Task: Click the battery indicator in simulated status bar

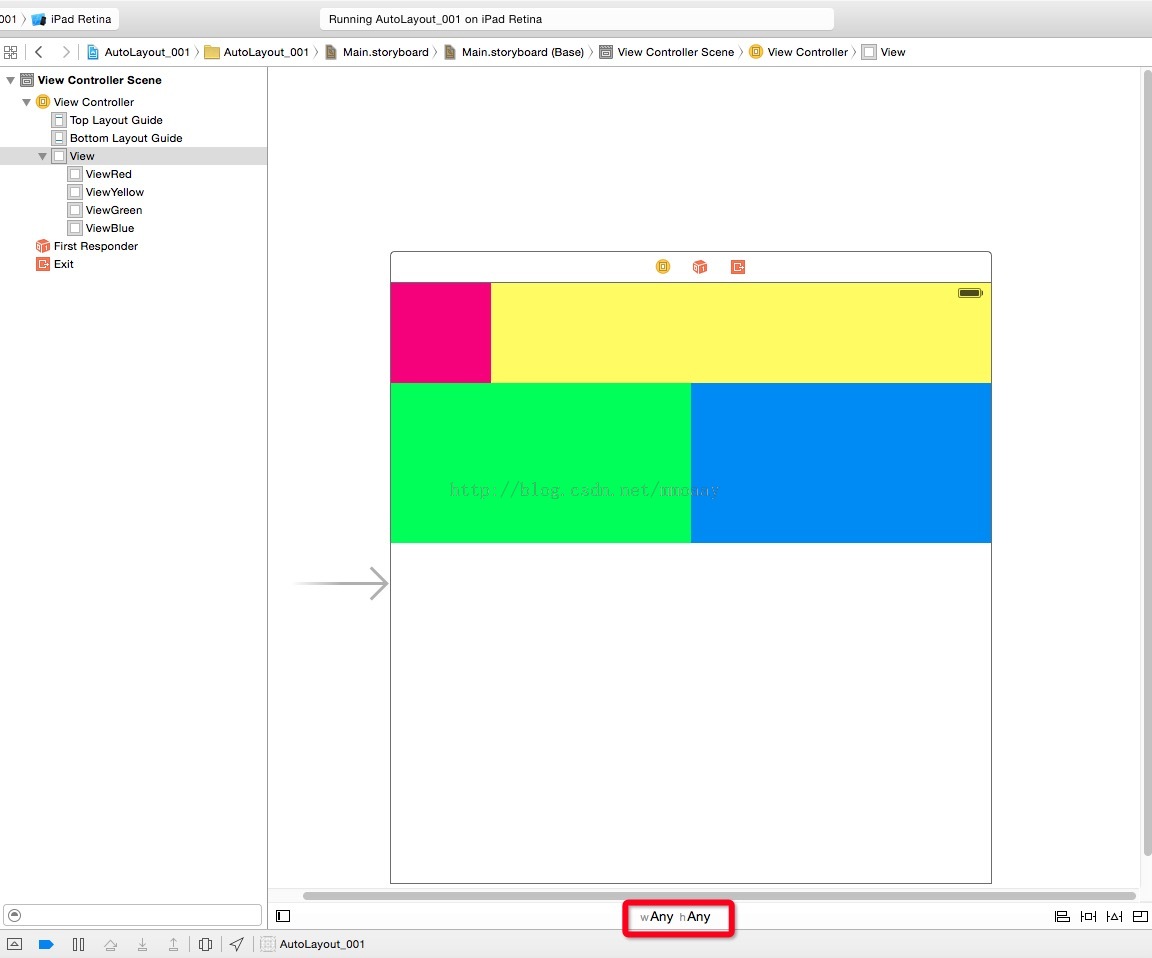Action: (x=971, y=293)
